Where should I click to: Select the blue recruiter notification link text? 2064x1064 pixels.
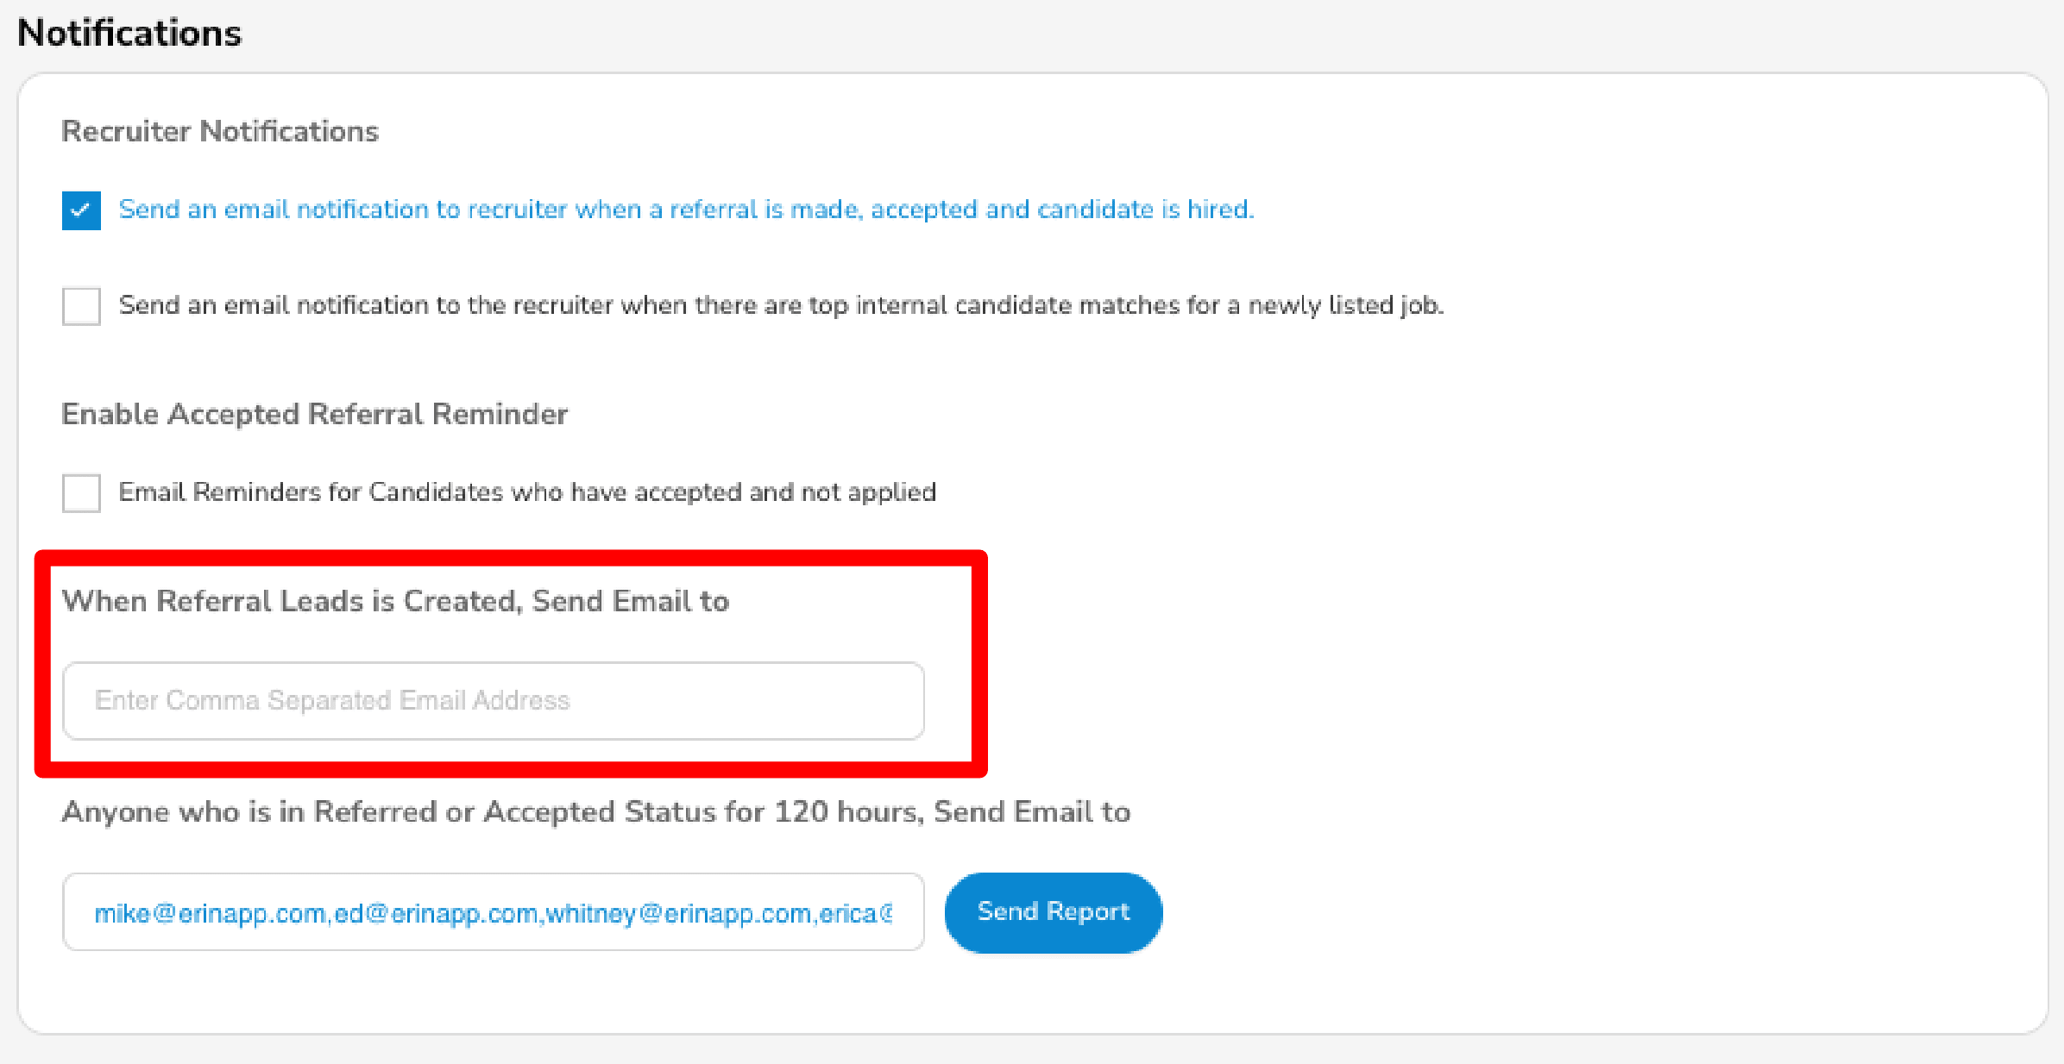coord(686,209)
